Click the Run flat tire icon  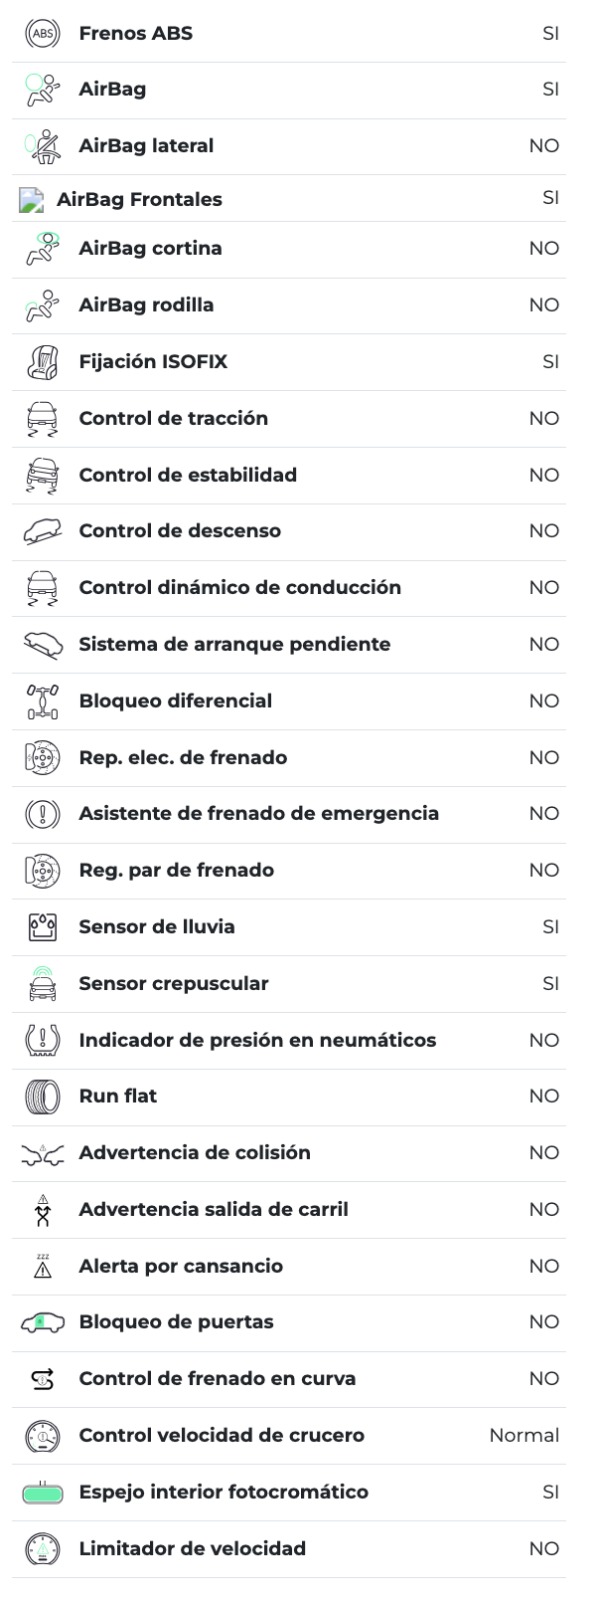pos(41,1096)
